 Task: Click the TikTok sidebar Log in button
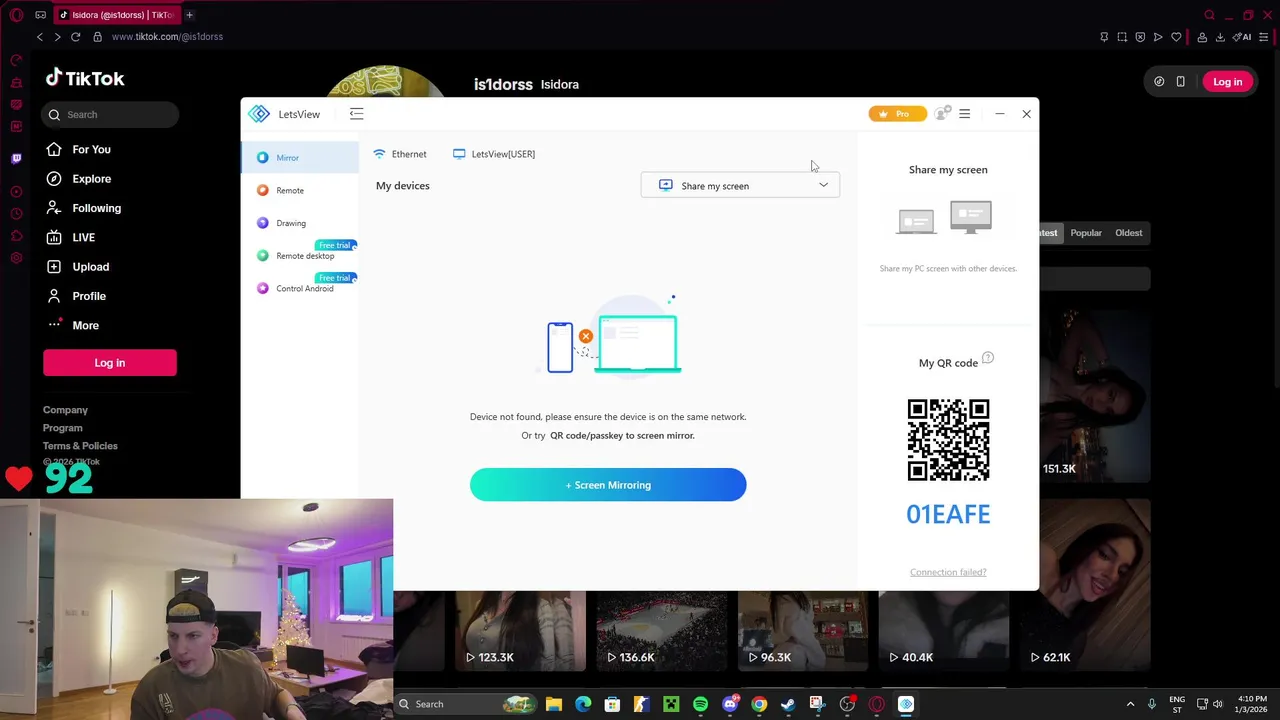coord(110,363)
